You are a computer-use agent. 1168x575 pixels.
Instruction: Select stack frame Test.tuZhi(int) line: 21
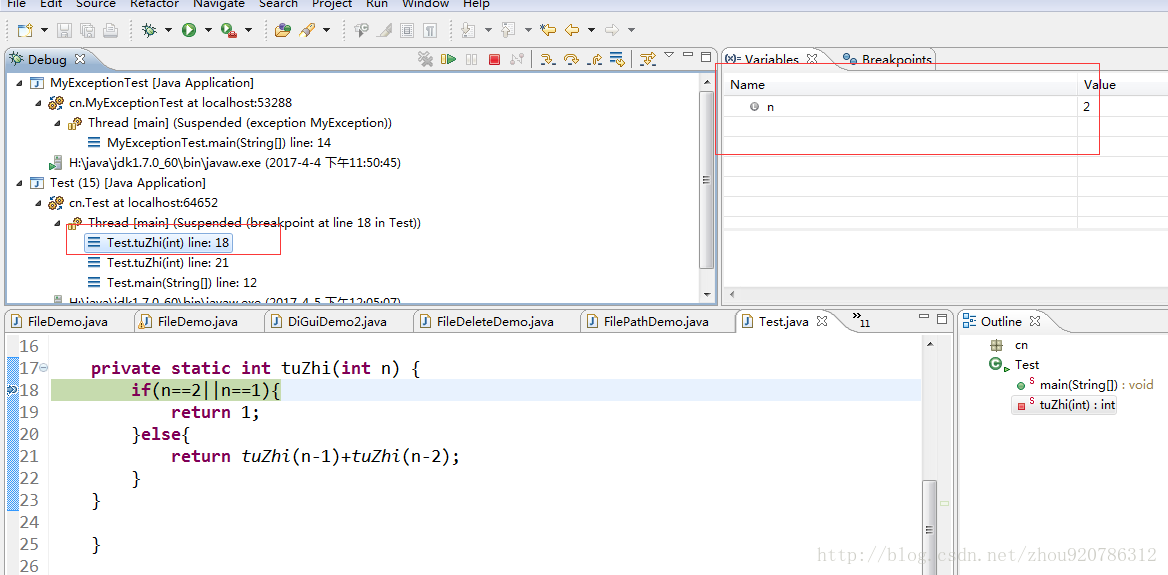158,262
